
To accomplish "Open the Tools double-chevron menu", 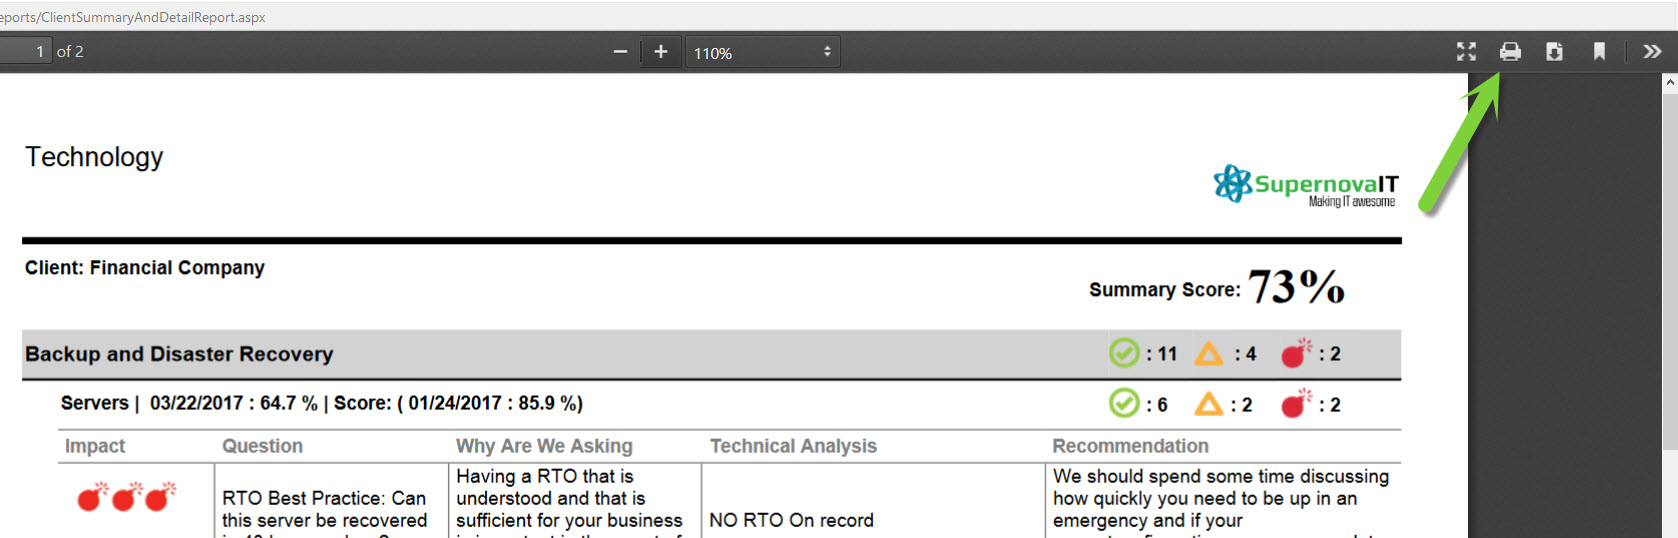I will tap(1652, 51).
